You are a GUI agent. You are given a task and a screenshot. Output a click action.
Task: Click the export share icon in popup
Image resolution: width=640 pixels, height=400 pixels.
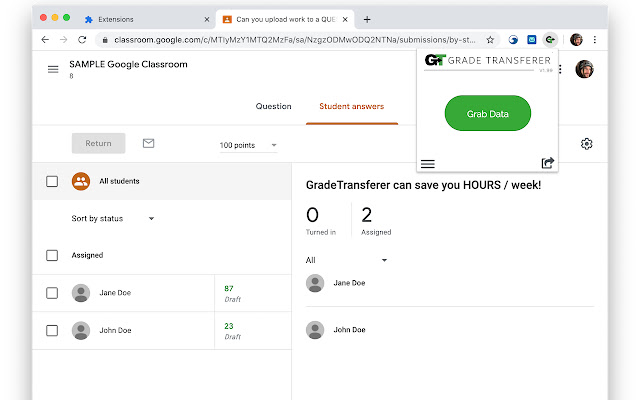click(547, 163)
